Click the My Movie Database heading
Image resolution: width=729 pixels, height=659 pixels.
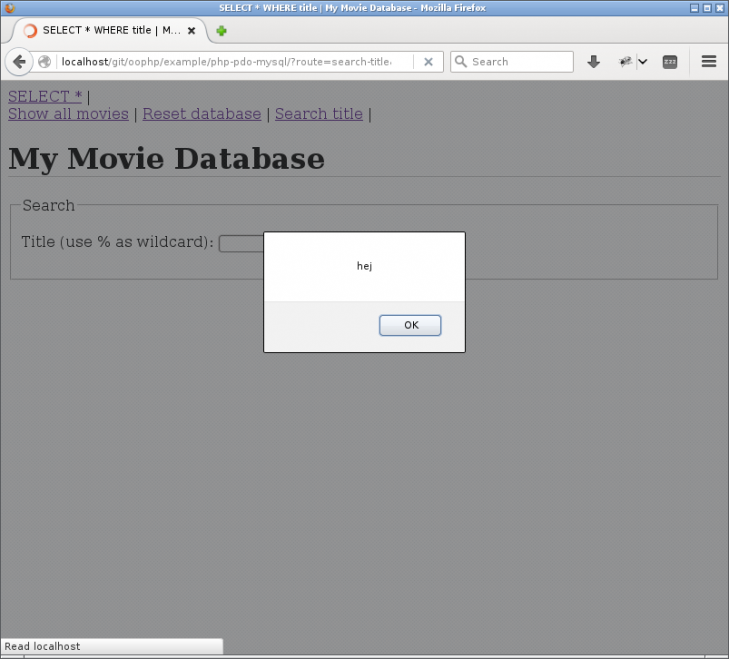[x=166, y=159]
